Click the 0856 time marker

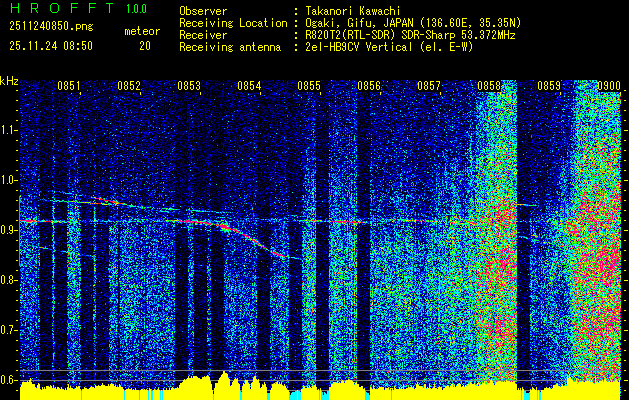[x=369, y=86]
